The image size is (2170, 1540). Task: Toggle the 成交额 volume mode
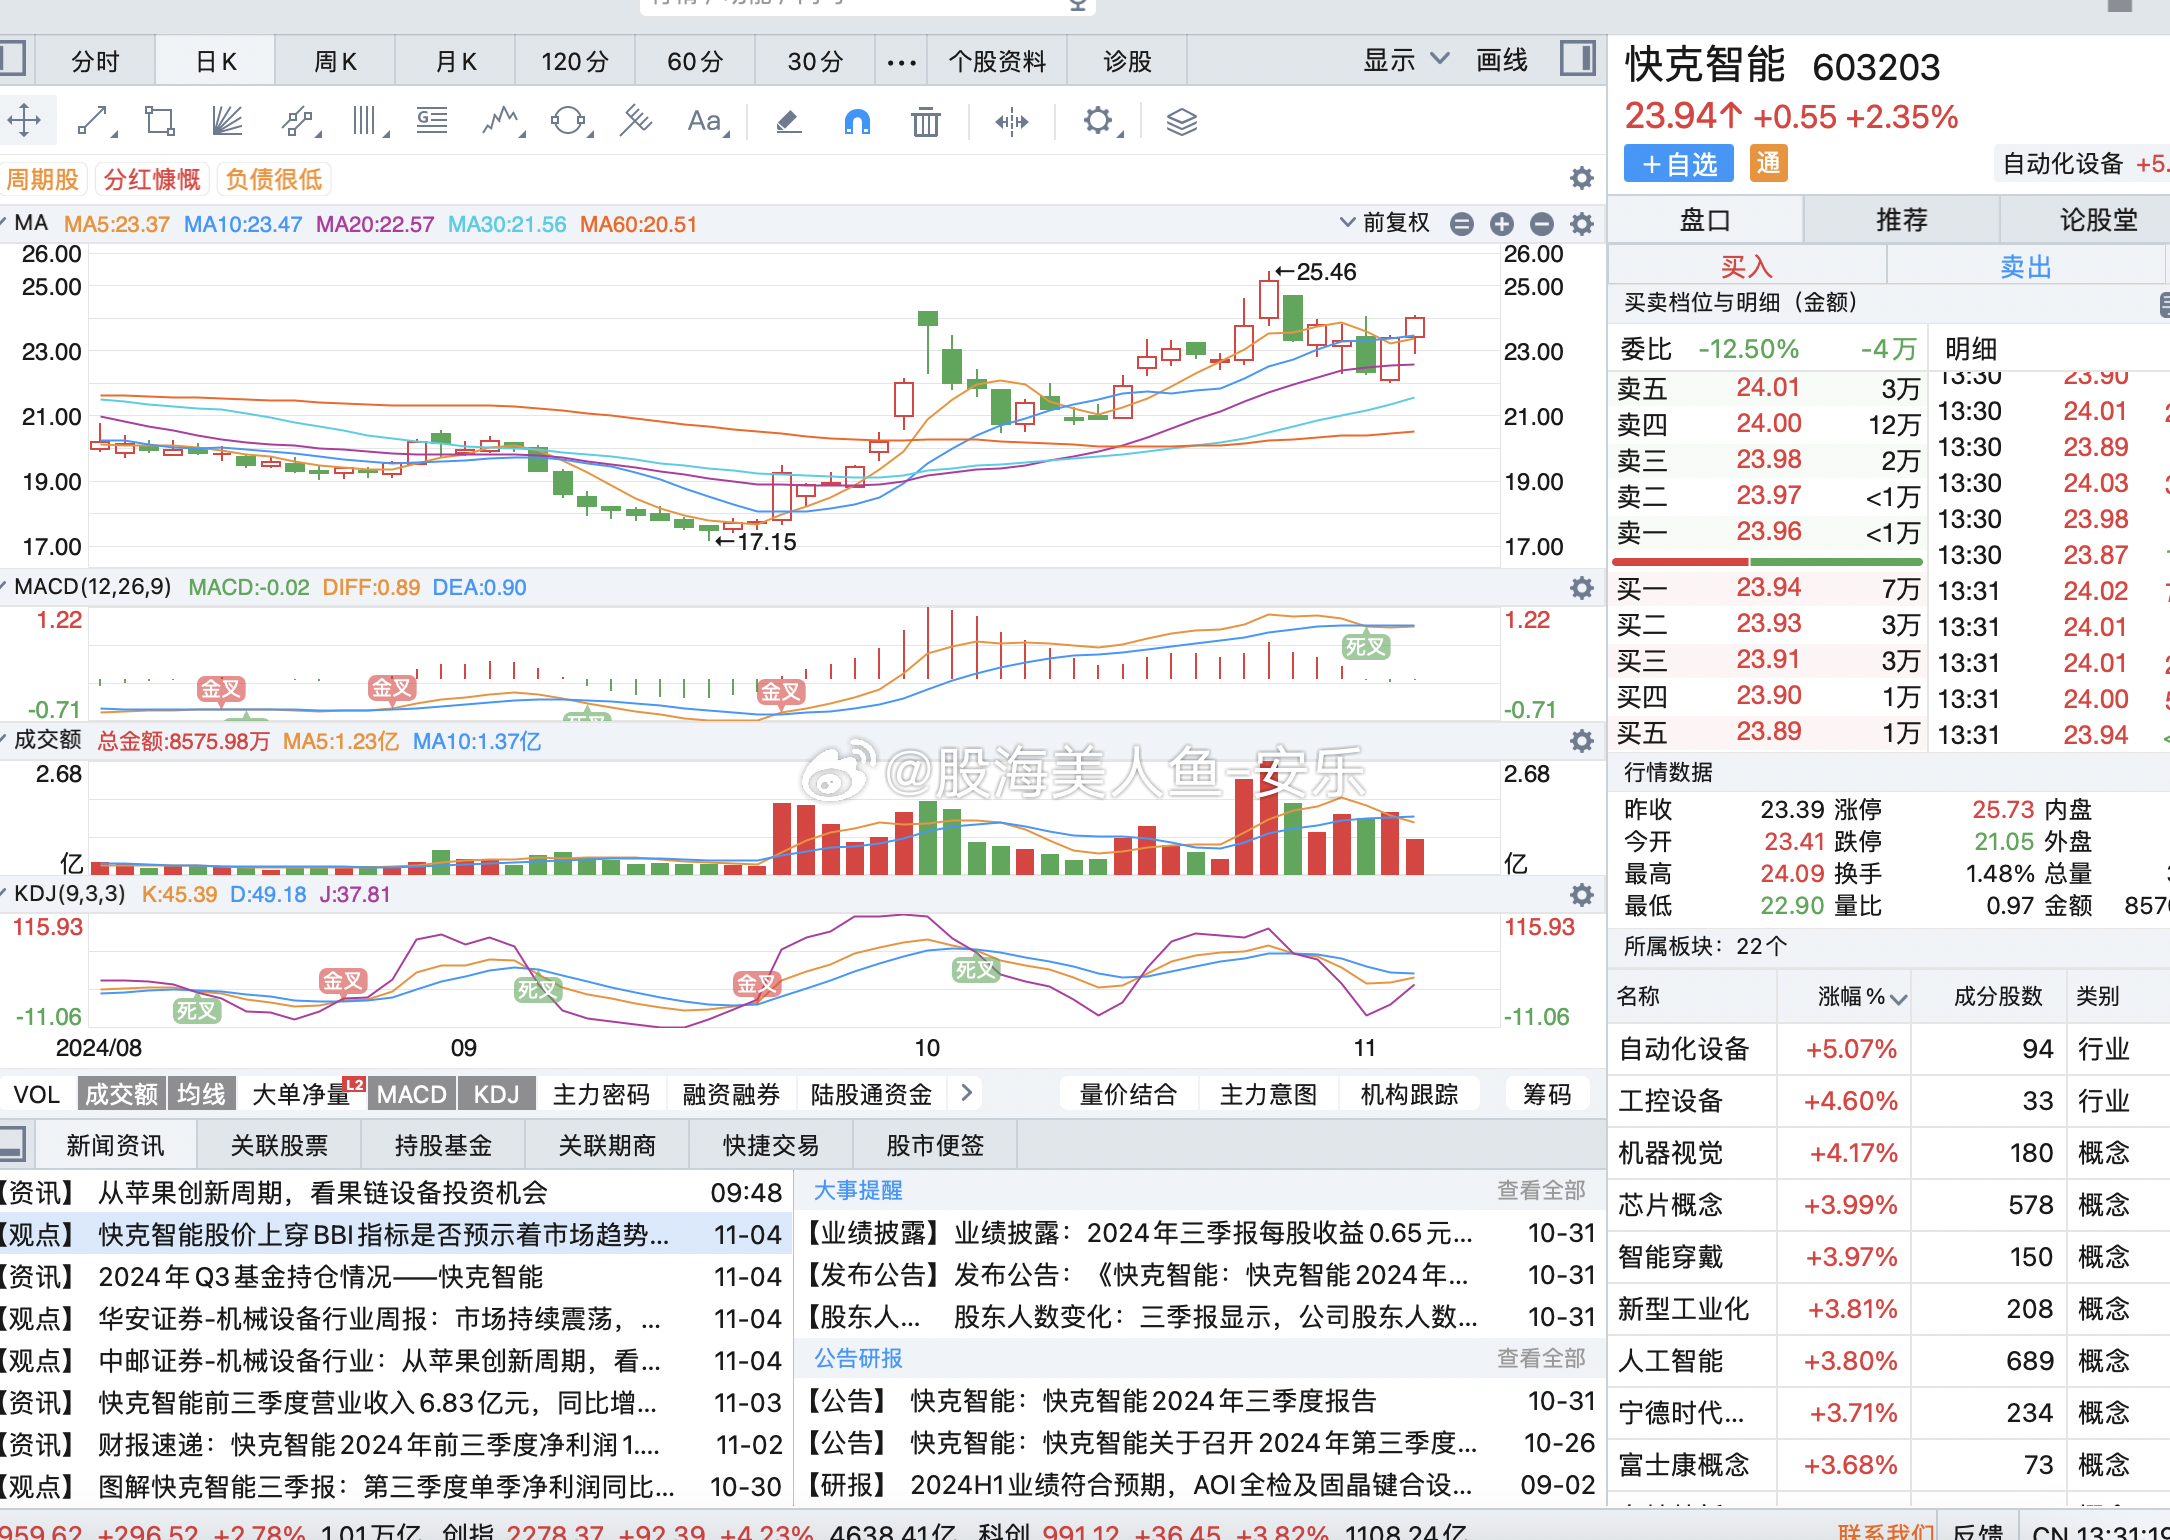coord(122,1094)
